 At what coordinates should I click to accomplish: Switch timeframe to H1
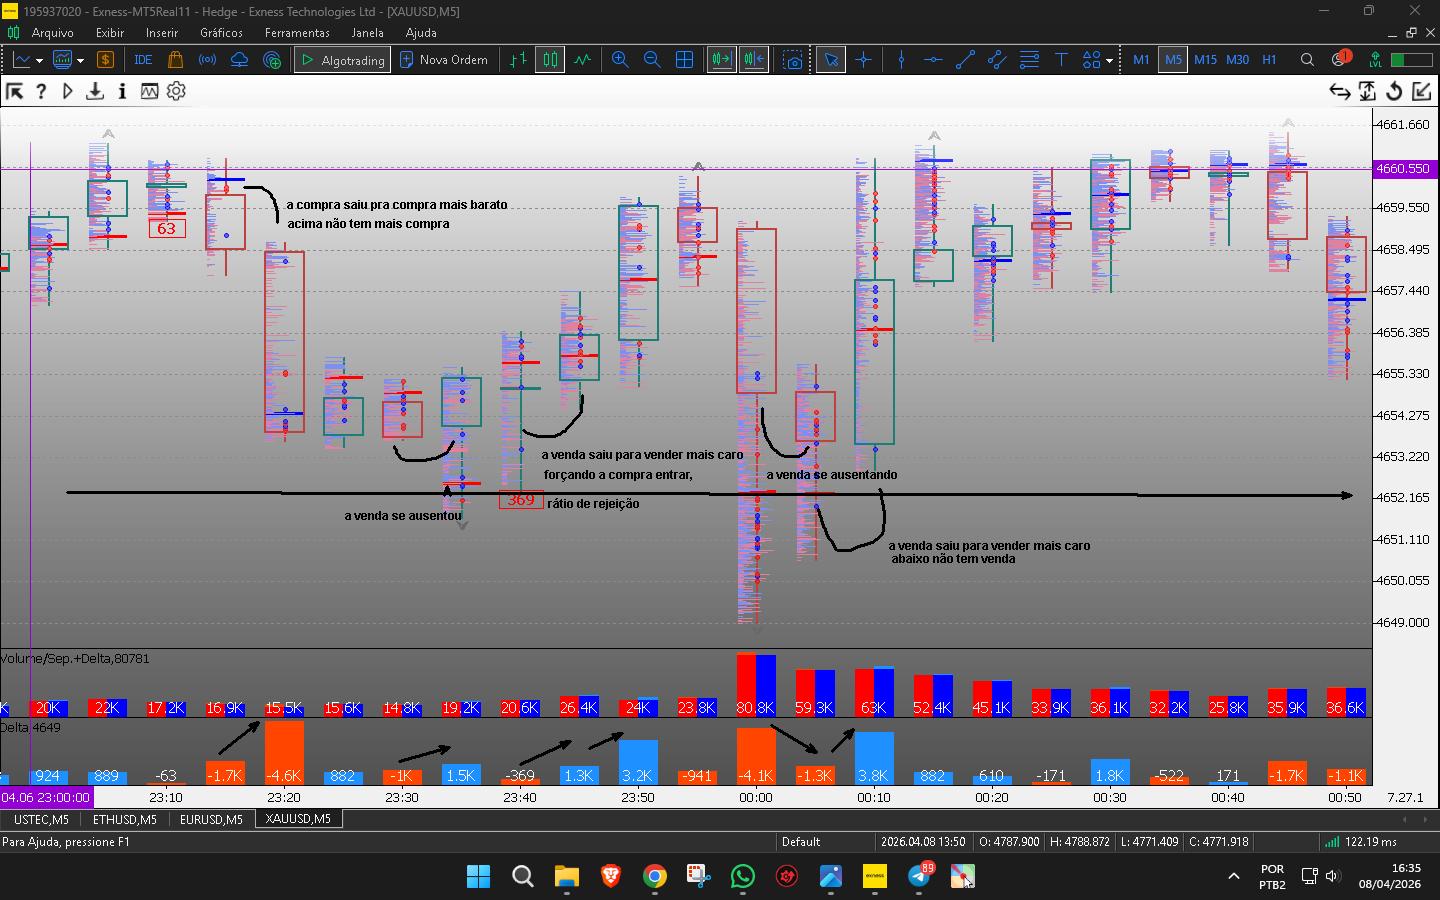[x=1269, y=60]
